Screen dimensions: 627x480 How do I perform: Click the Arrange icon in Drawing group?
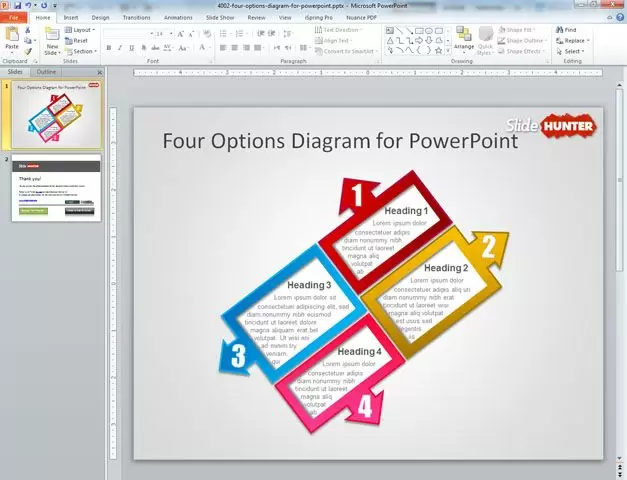tap(464, 38)
